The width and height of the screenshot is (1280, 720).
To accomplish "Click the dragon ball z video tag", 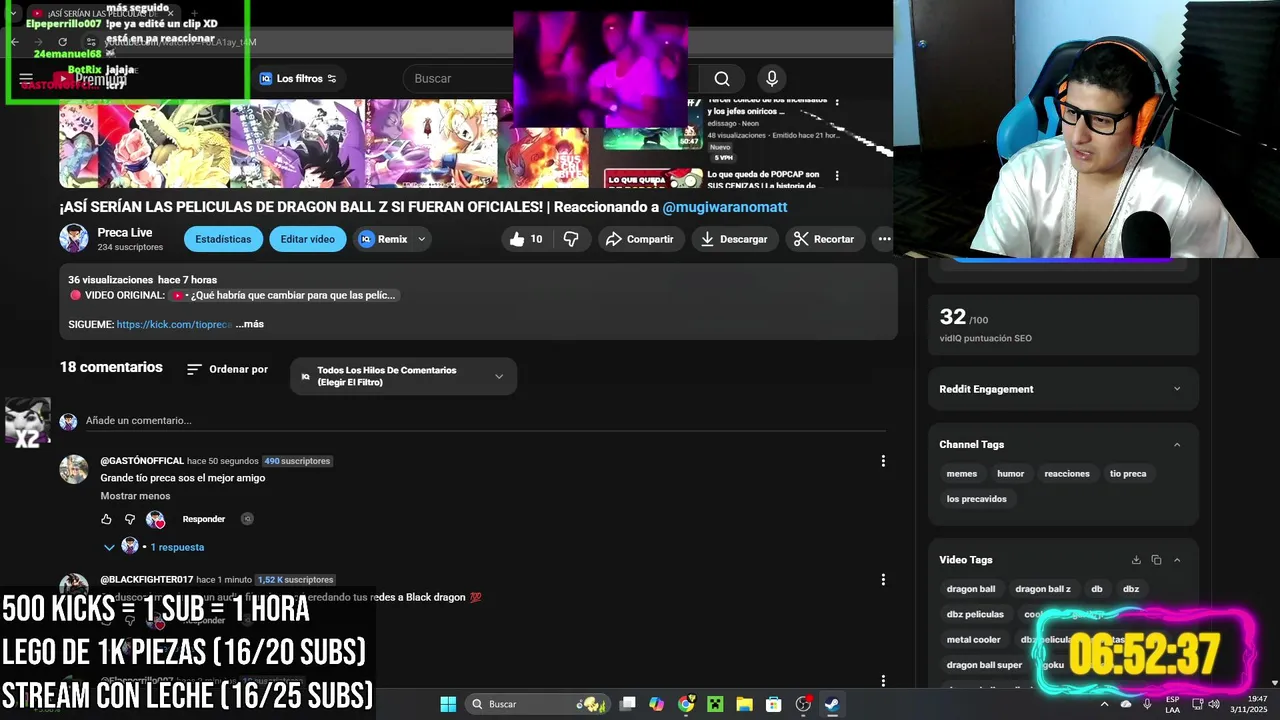I will coord(1043,589).
